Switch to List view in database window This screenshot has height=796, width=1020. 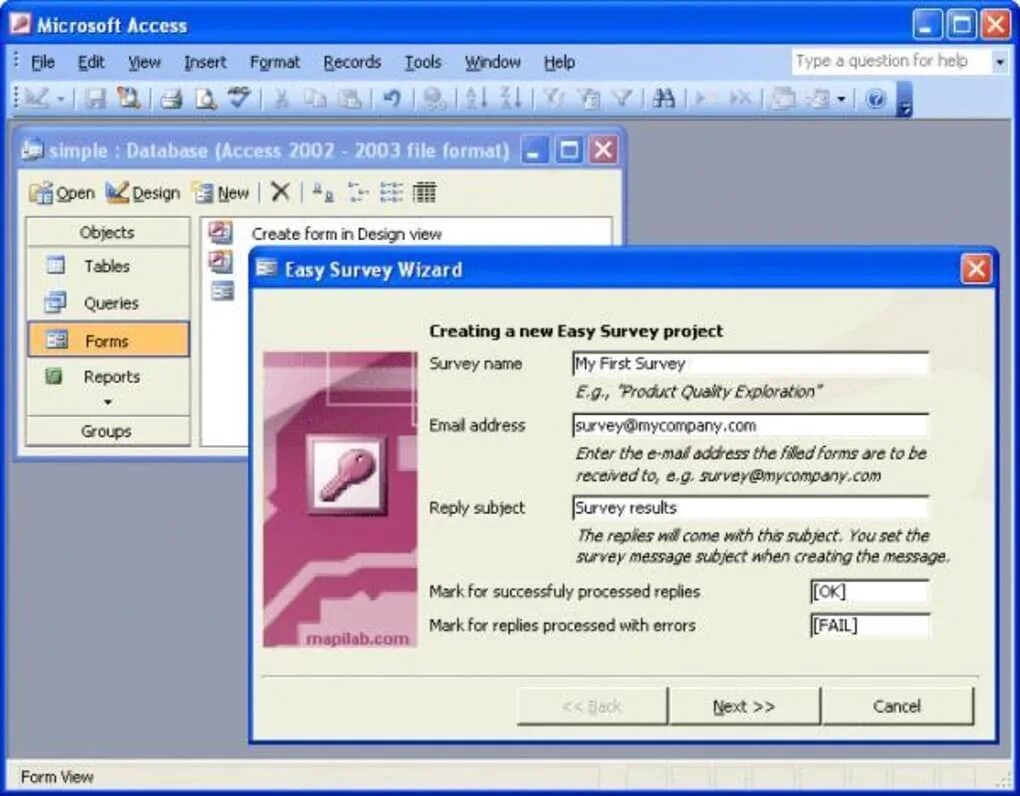tap(391, 192)
